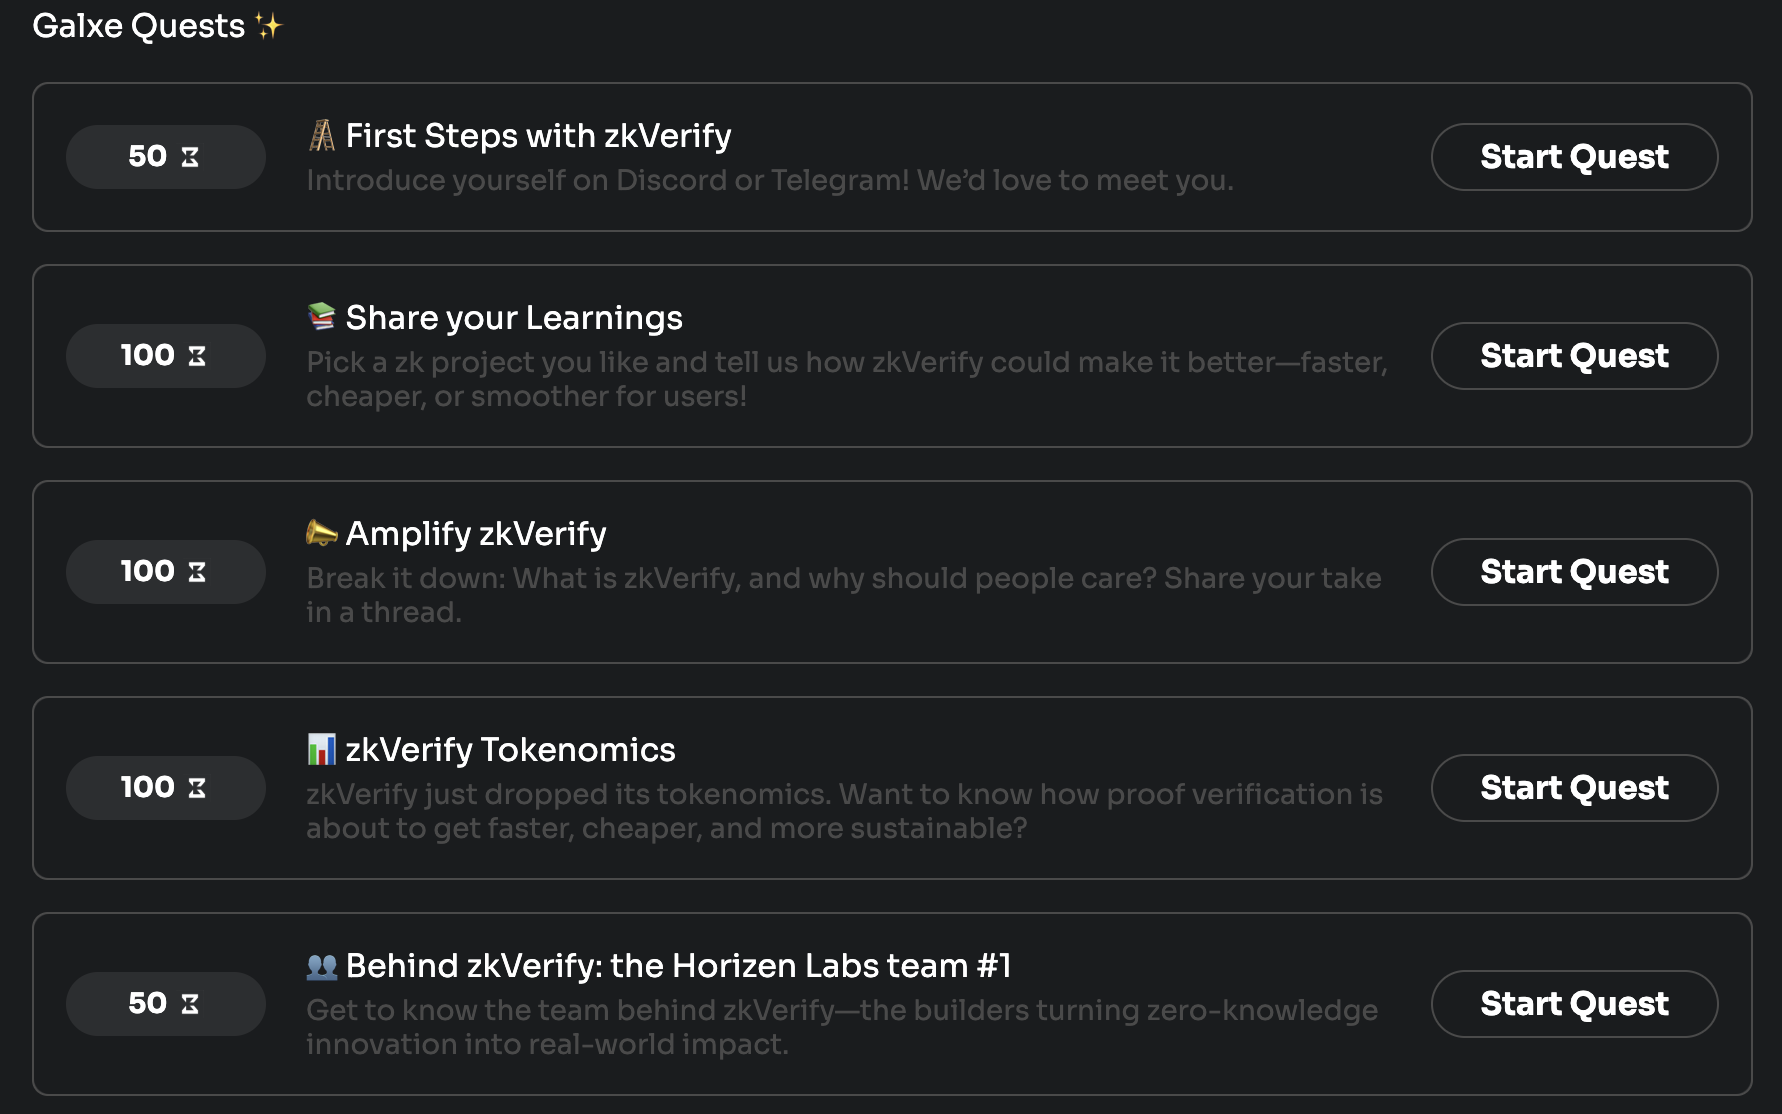Click the ladder icon beside First Steps
The height and width of the screenshot is (1114, 1782).
[321, 136]
